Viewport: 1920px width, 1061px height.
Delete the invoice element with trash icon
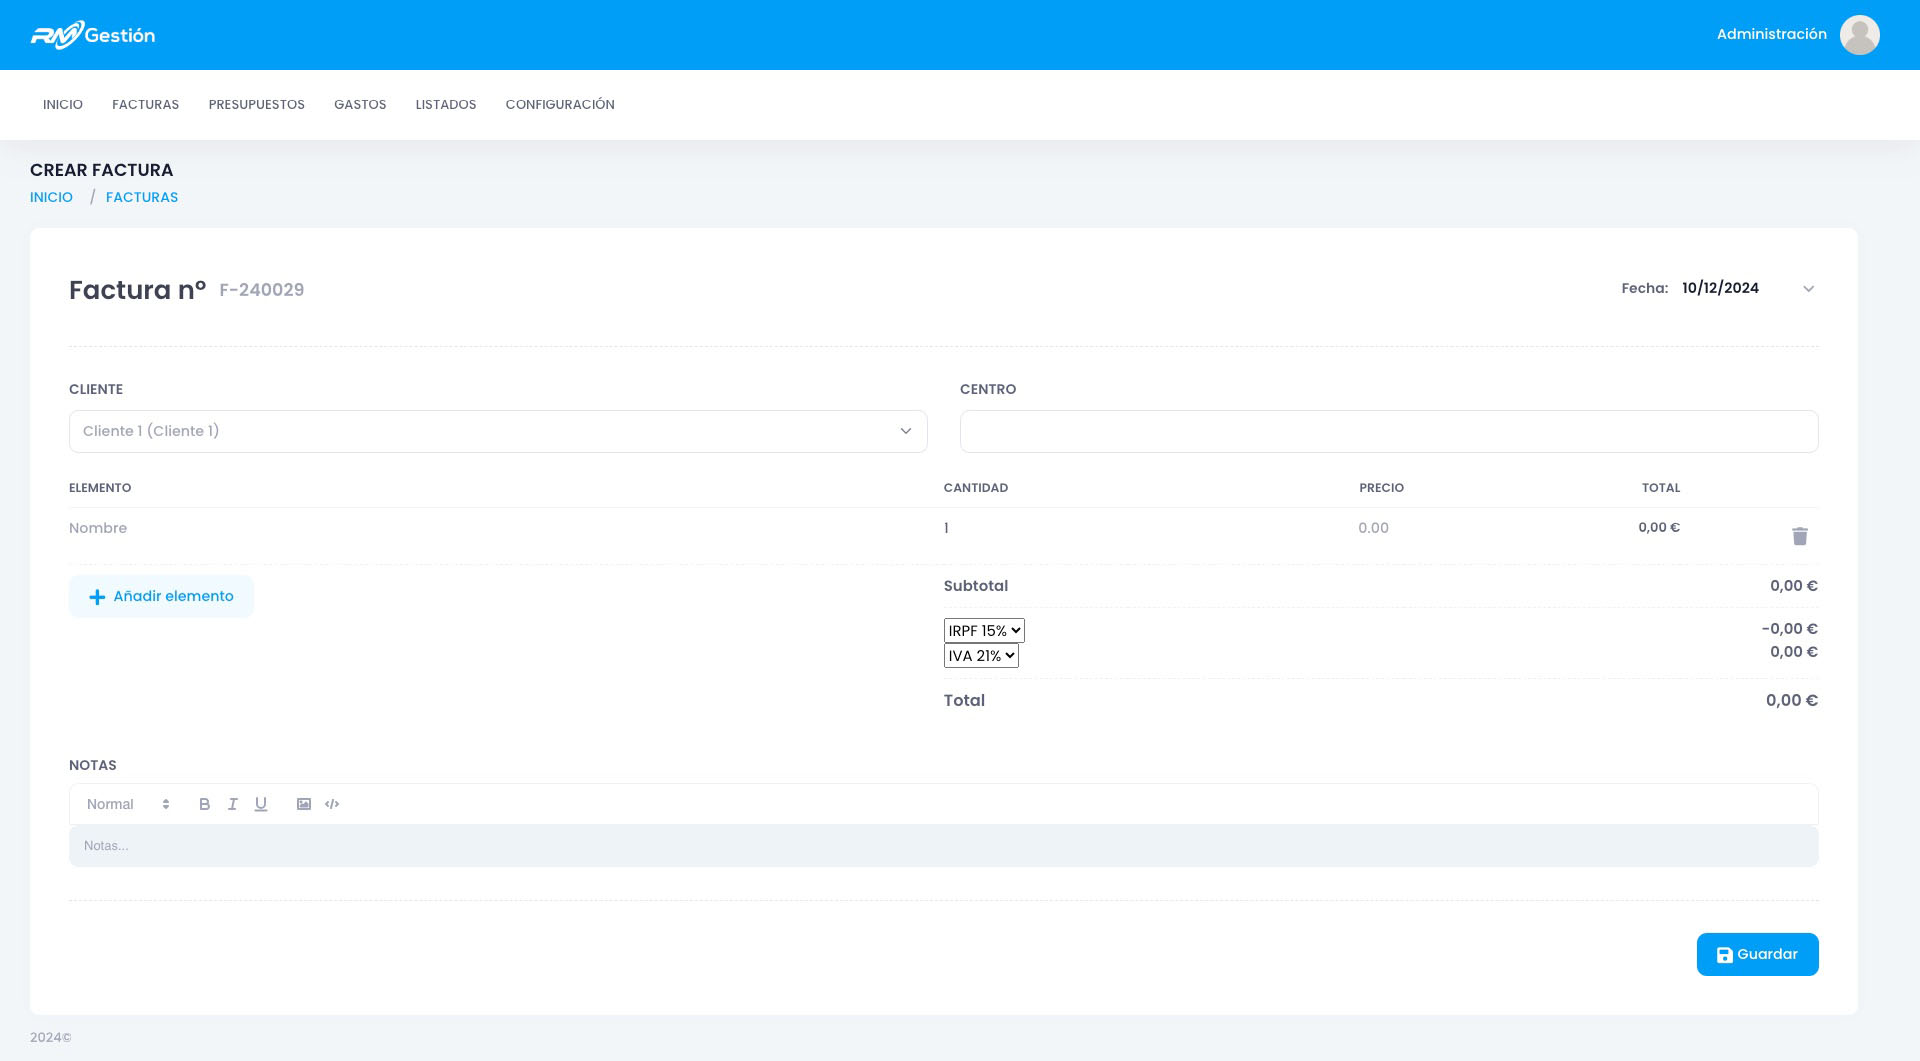(1800, 536)
